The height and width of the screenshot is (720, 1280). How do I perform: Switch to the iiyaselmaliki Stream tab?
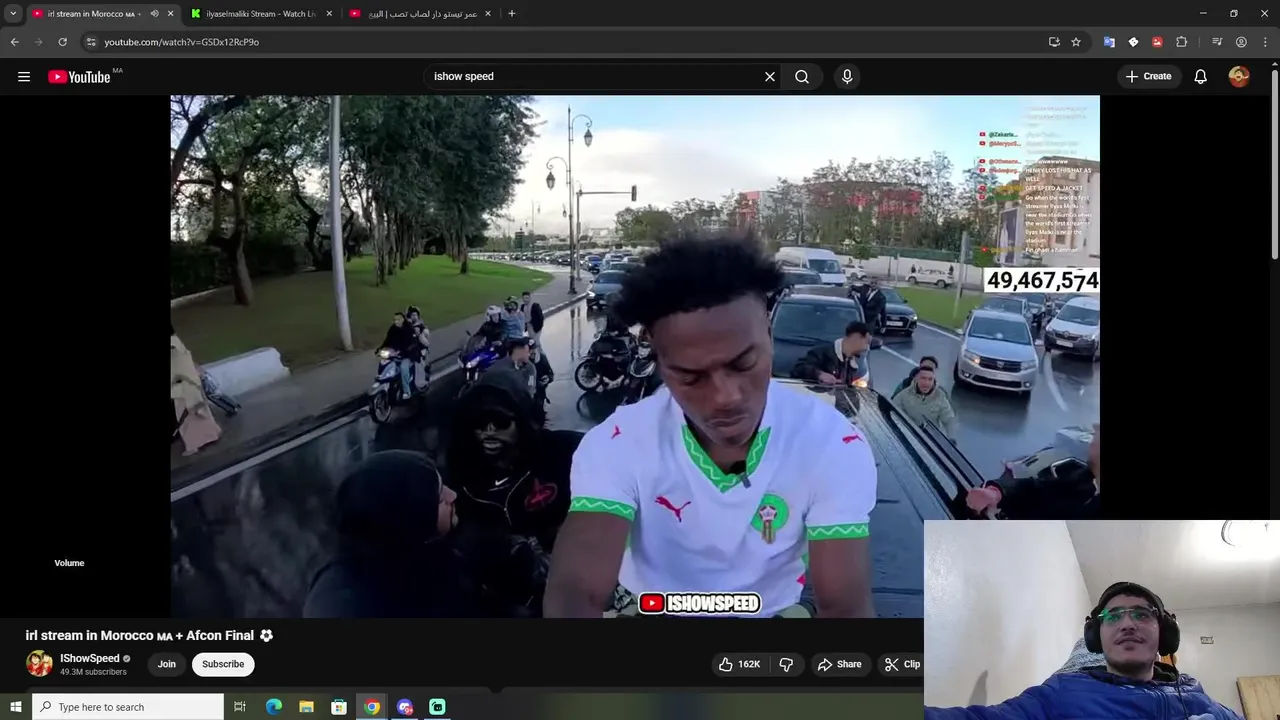tap(261, 14)
